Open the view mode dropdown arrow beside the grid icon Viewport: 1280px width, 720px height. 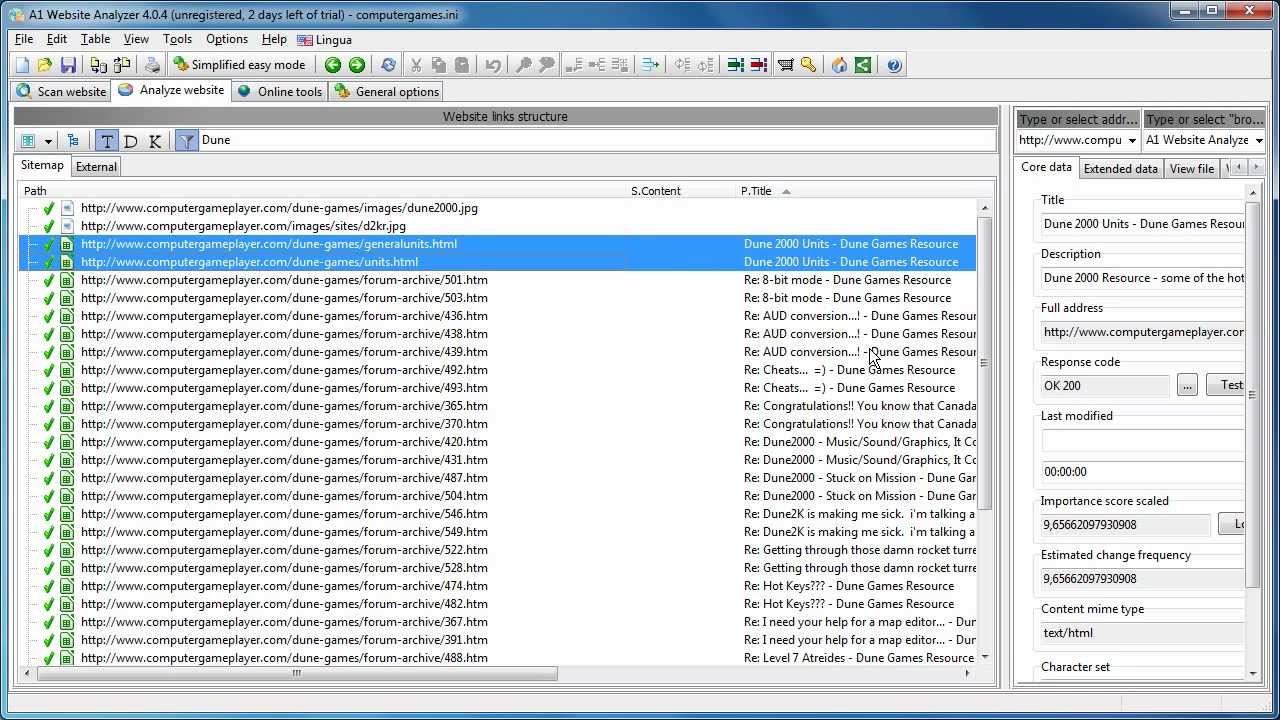coord(47,141)
